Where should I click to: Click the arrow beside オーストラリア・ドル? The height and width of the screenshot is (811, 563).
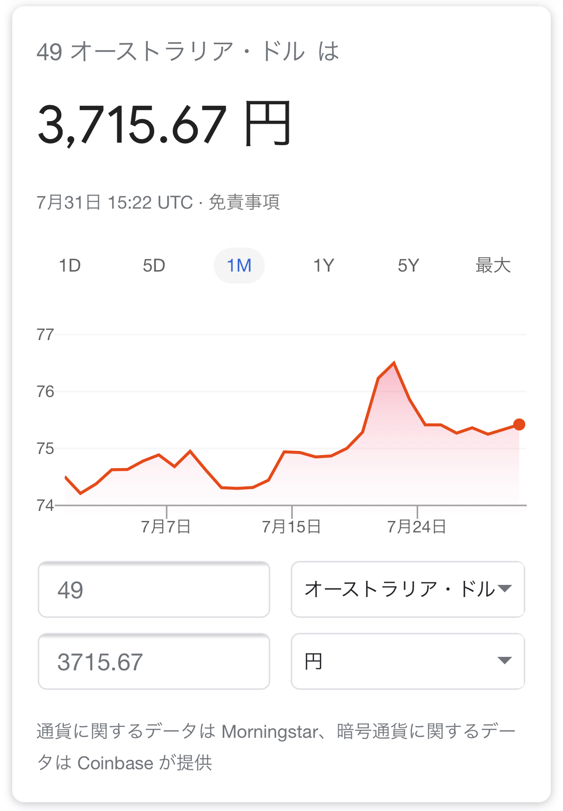[x=504, y=589]
